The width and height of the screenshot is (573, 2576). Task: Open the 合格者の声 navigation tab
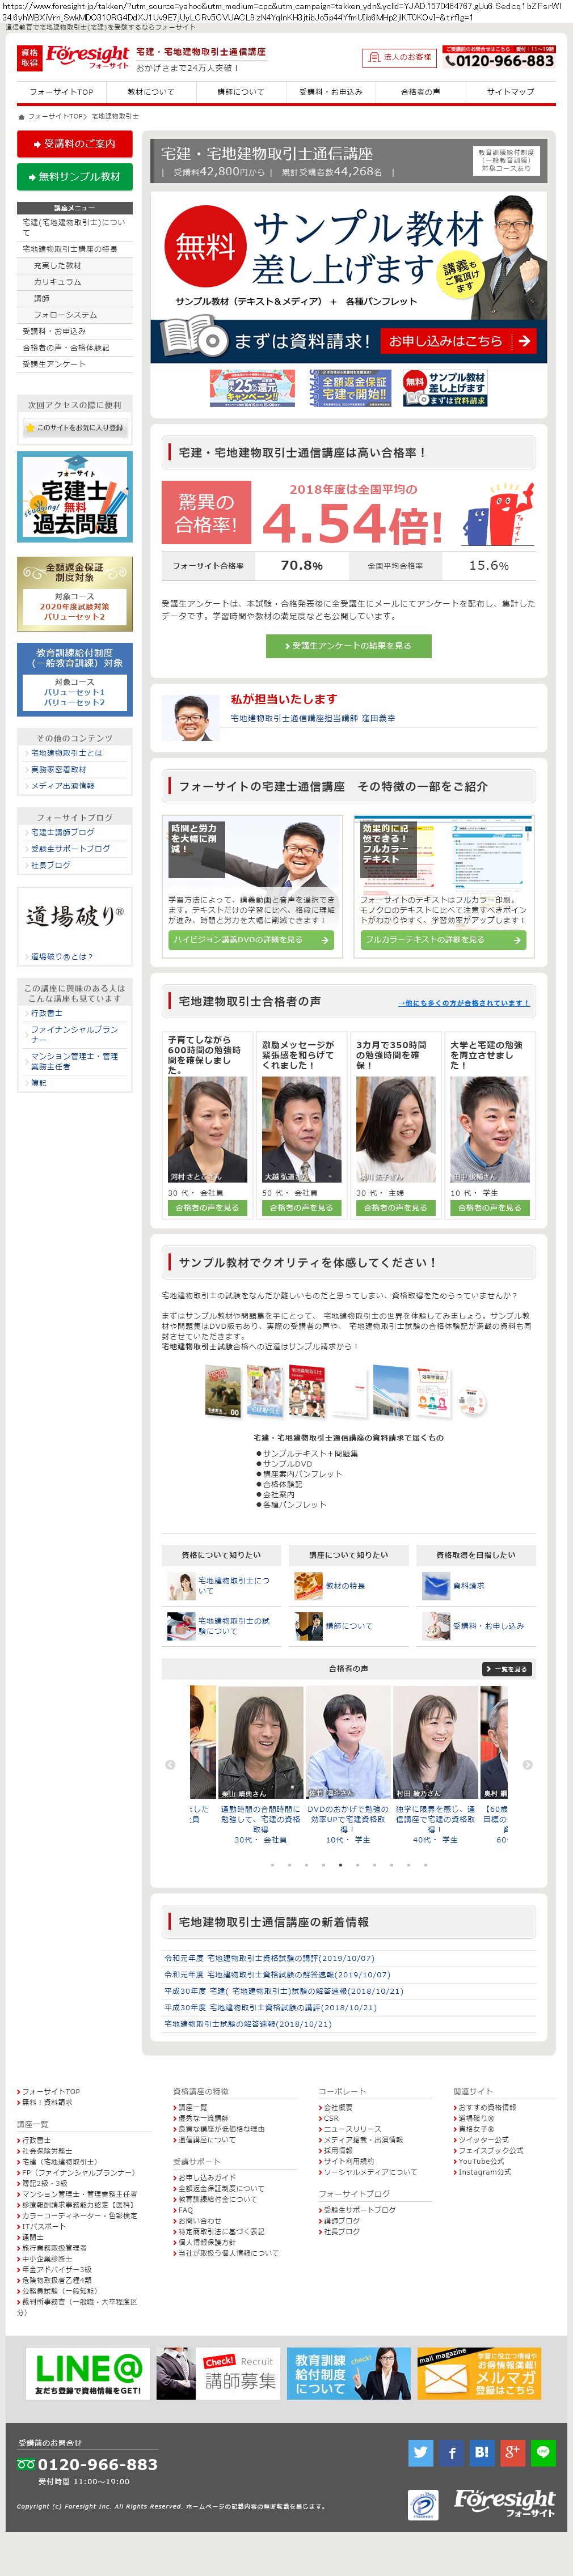(x=420, y=92)
